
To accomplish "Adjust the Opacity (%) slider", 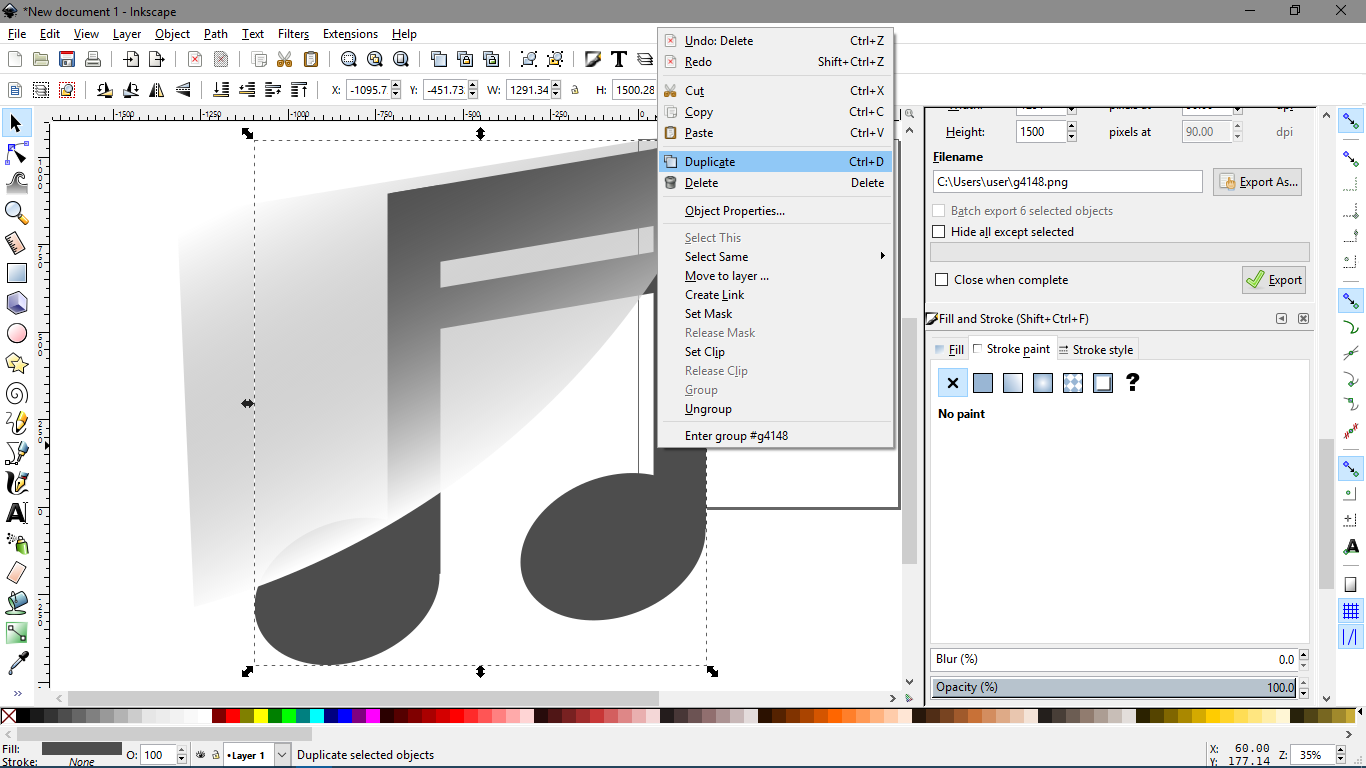I will click(1114, 687).
